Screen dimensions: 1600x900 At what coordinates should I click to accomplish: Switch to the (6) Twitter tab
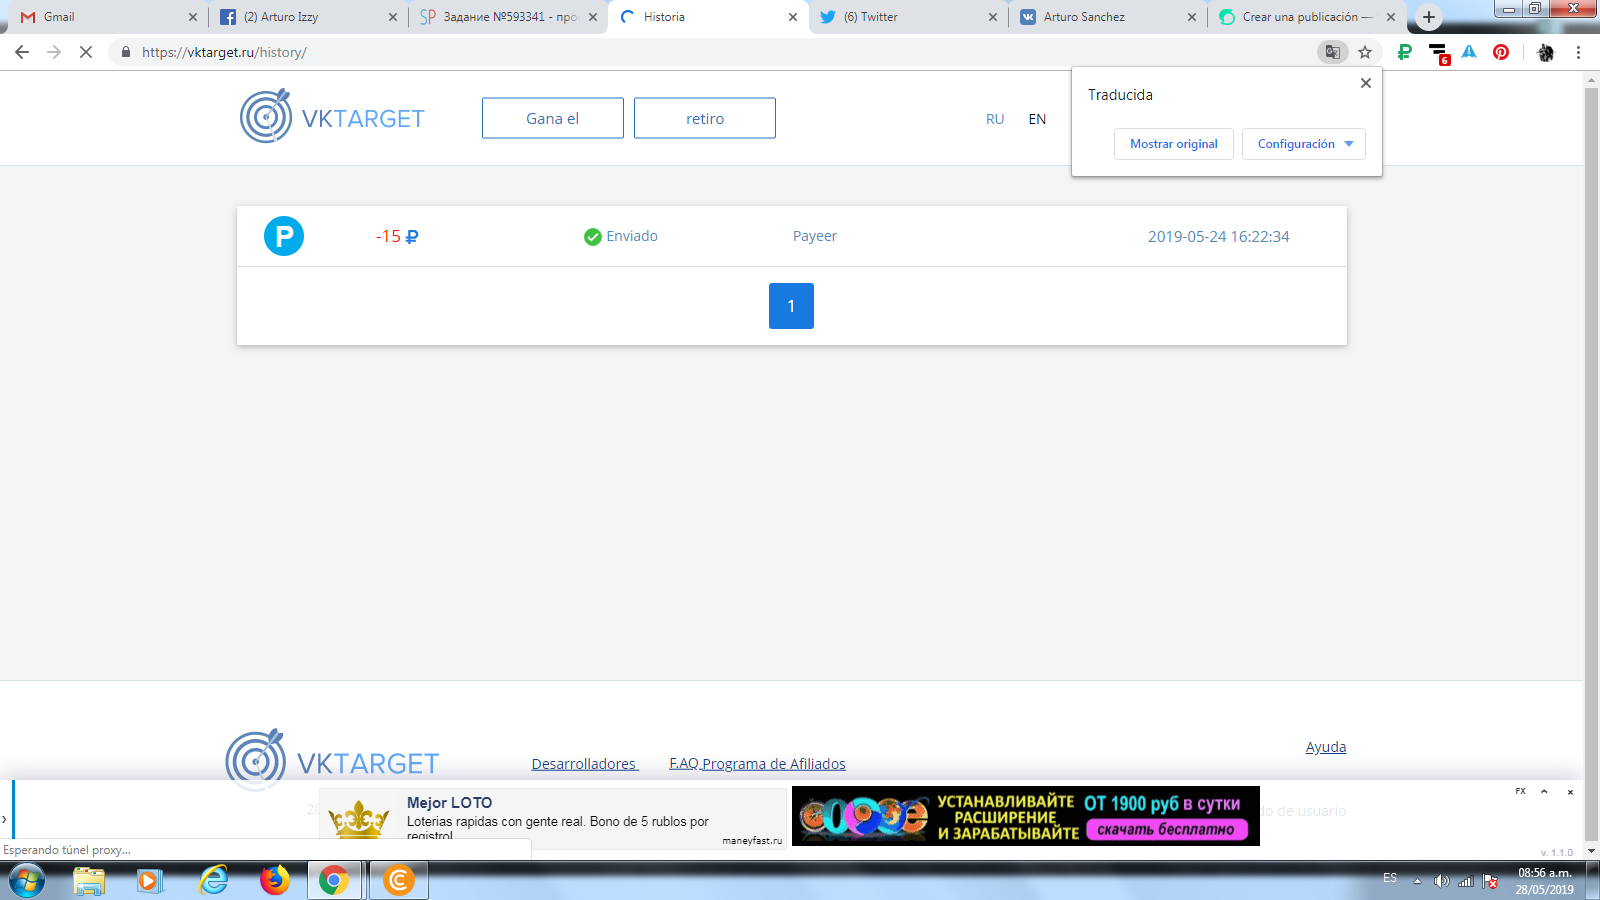point(907,17)
